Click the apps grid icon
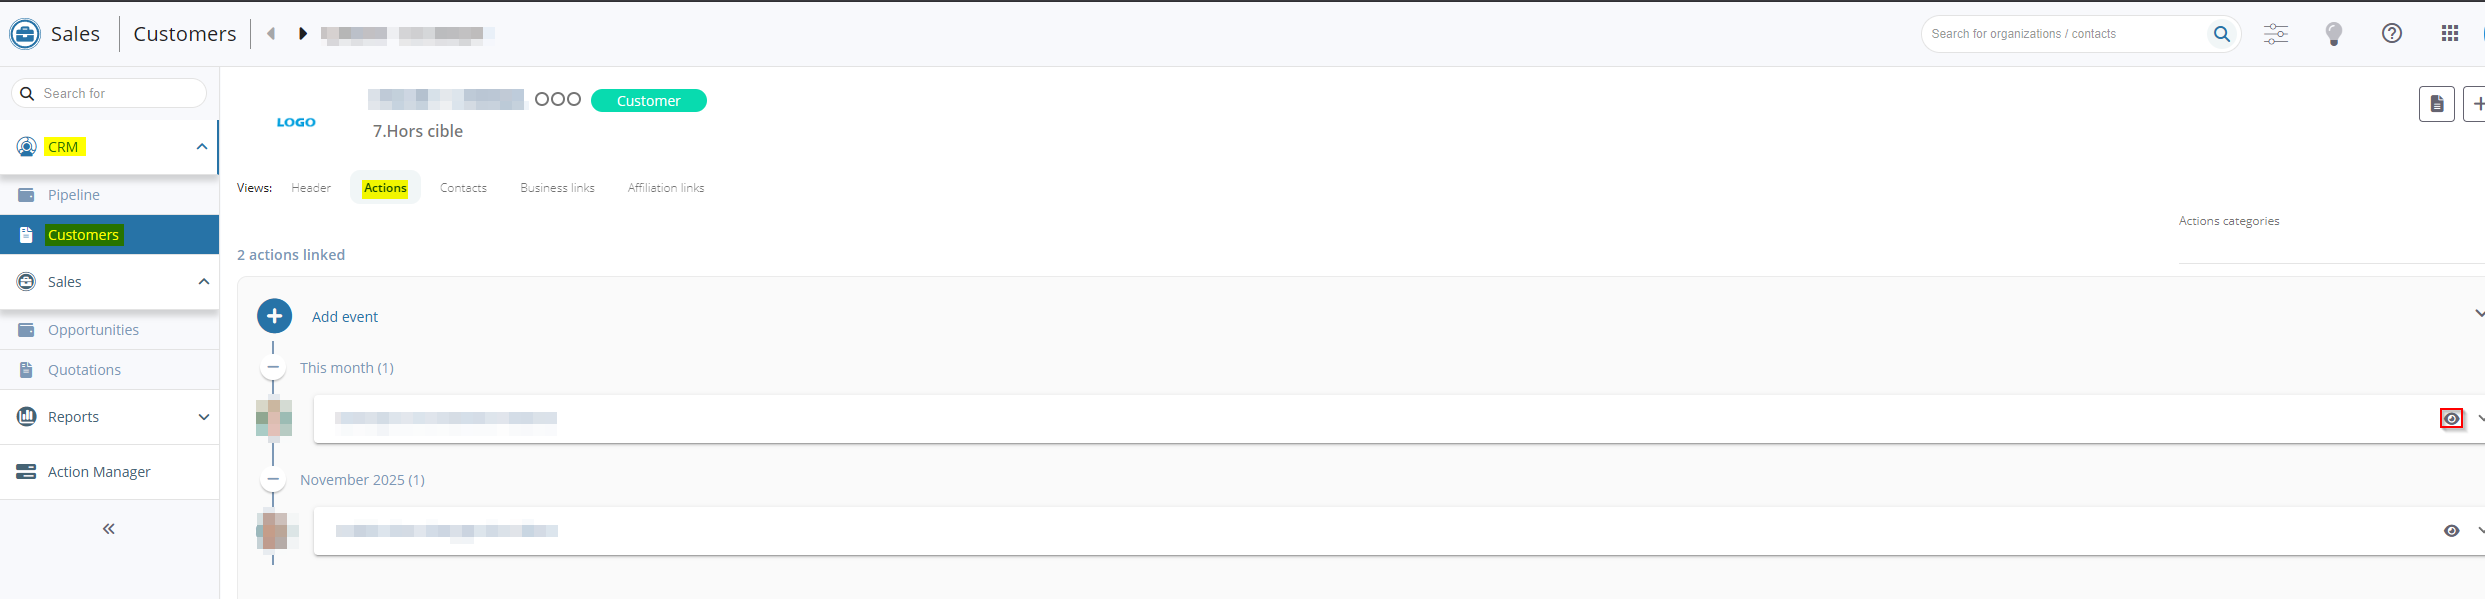This screenshot has height=599, width=2485. click(x=2449, y=34)
